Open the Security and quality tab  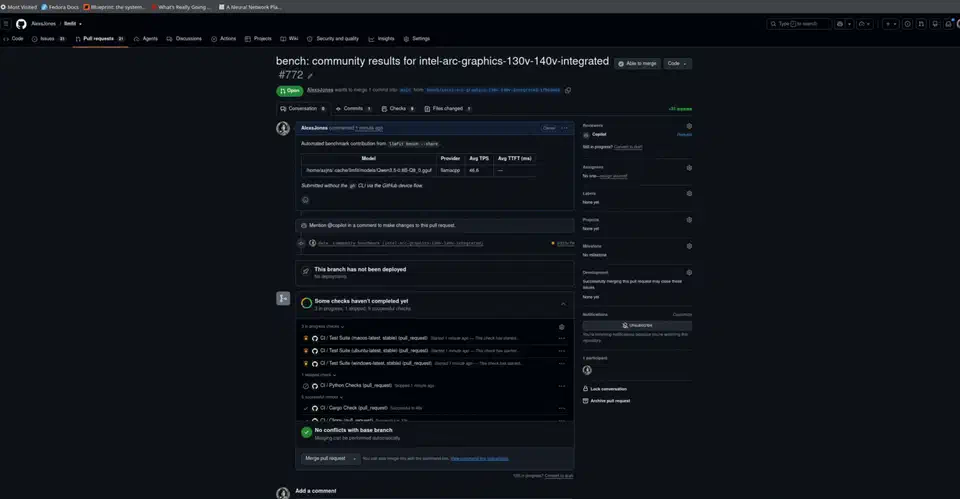point(333,39)
